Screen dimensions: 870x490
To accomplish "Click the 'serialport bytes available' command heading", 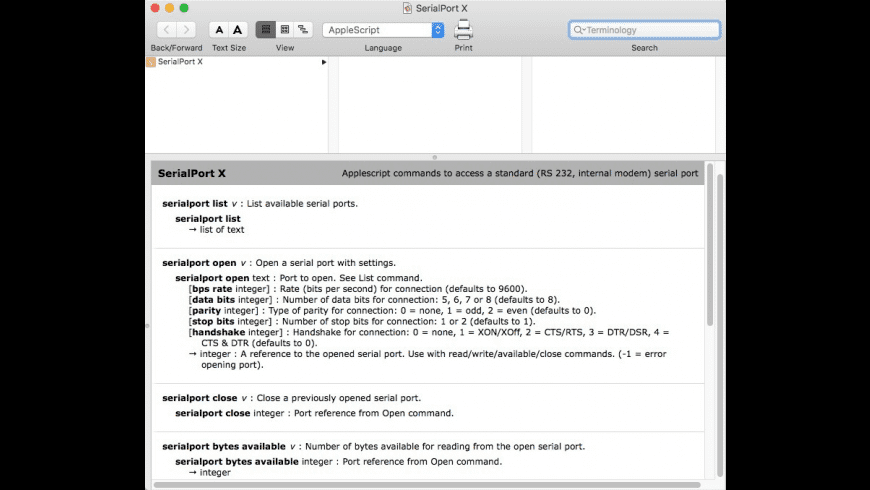I will pos(224,446).
